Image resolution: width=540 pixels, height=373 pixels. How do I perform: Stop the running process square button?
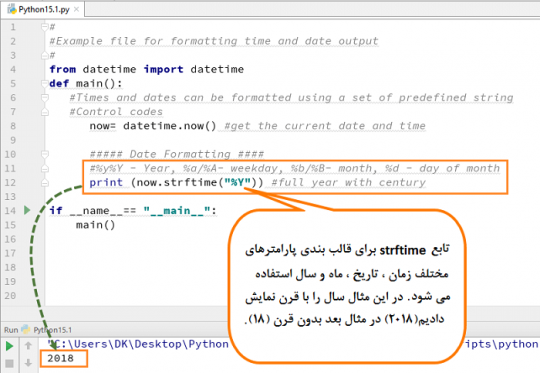(10, 363)
